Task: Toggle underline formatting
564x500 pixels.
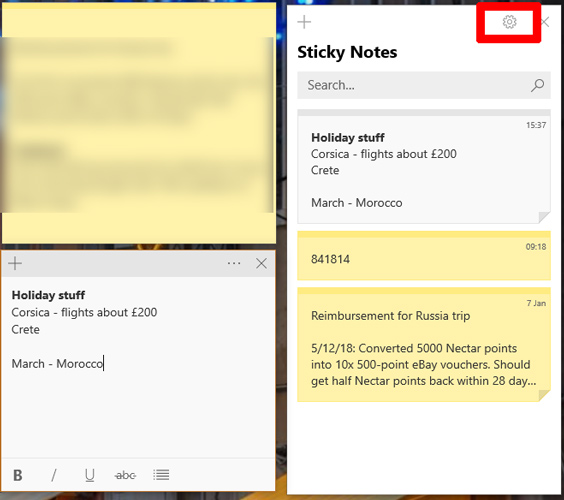Action: tap(90, 475)
